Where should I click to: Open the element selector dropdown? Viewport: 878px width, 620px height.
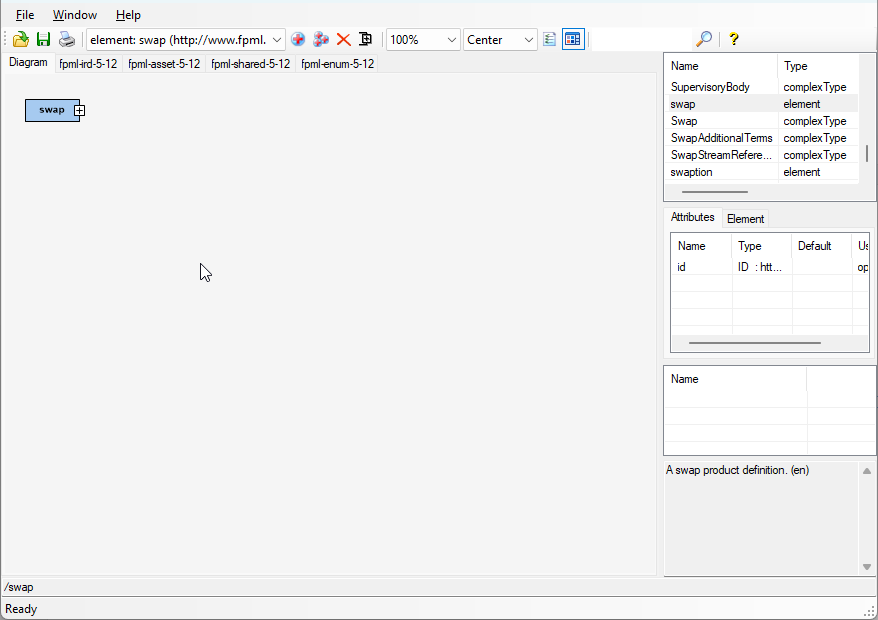pyautogui.click(x=276, y=39)
